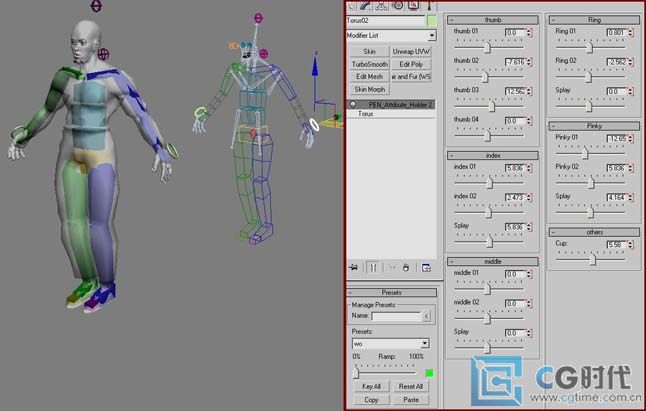Image resolution: width=646 pixels, height=411 pixels.
Task: Click the Pinky 01 slider
Action: click(x=585, y=153)
